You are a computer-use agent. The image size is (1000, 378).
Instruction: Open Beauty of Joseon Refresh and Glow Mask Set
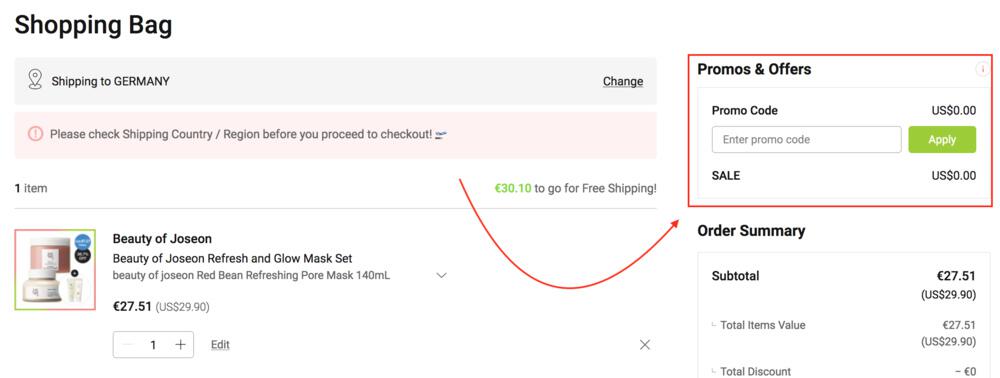point(232,258)
